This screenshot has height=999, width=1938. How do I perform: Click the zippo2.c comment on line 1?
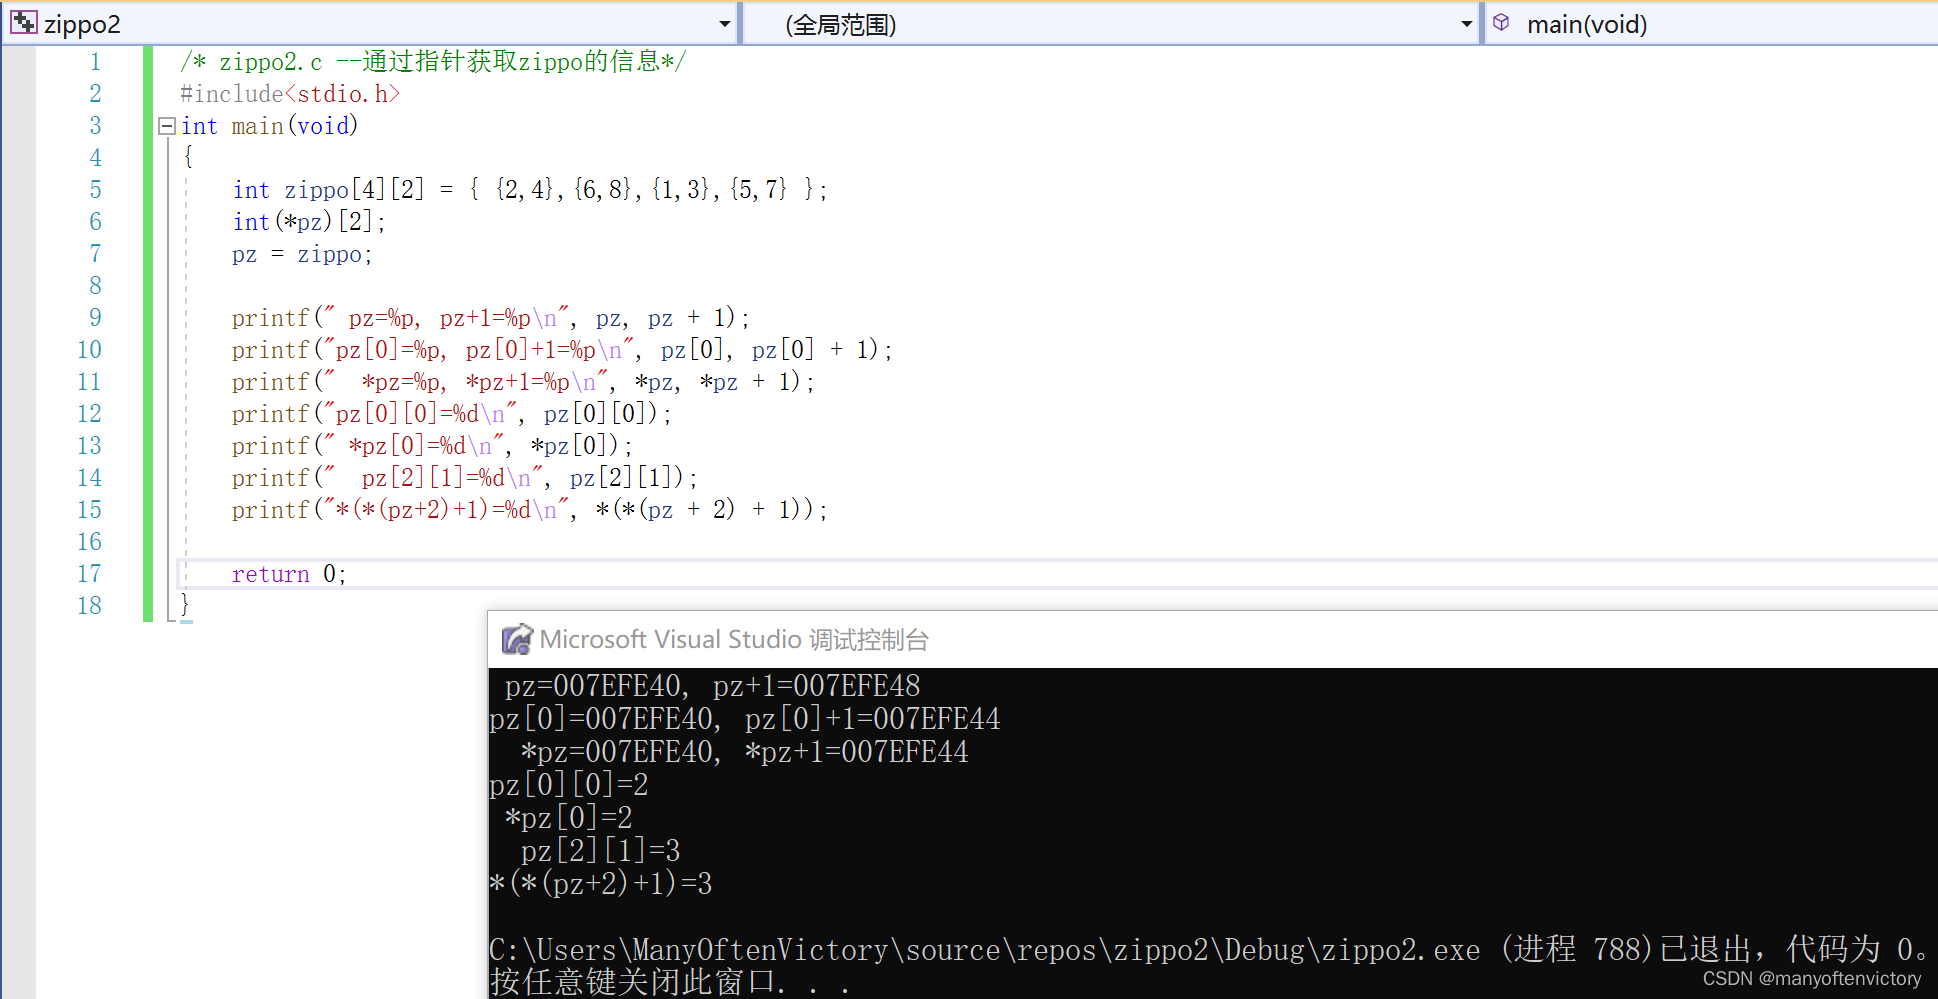pyautogui.click(x=433, y=62)
